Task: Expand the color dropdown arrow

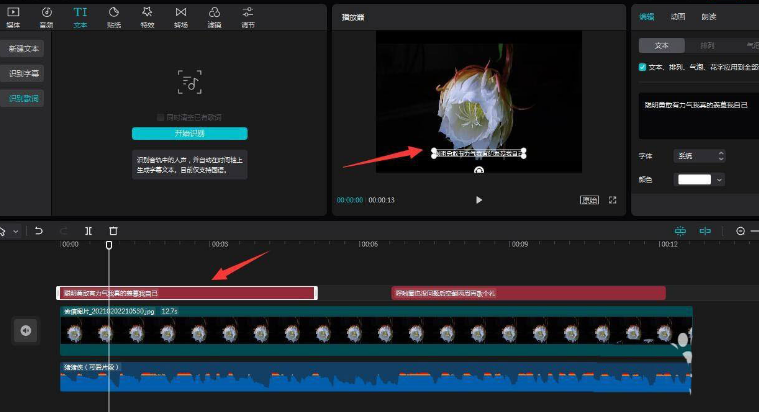Action: pos(719,180)
